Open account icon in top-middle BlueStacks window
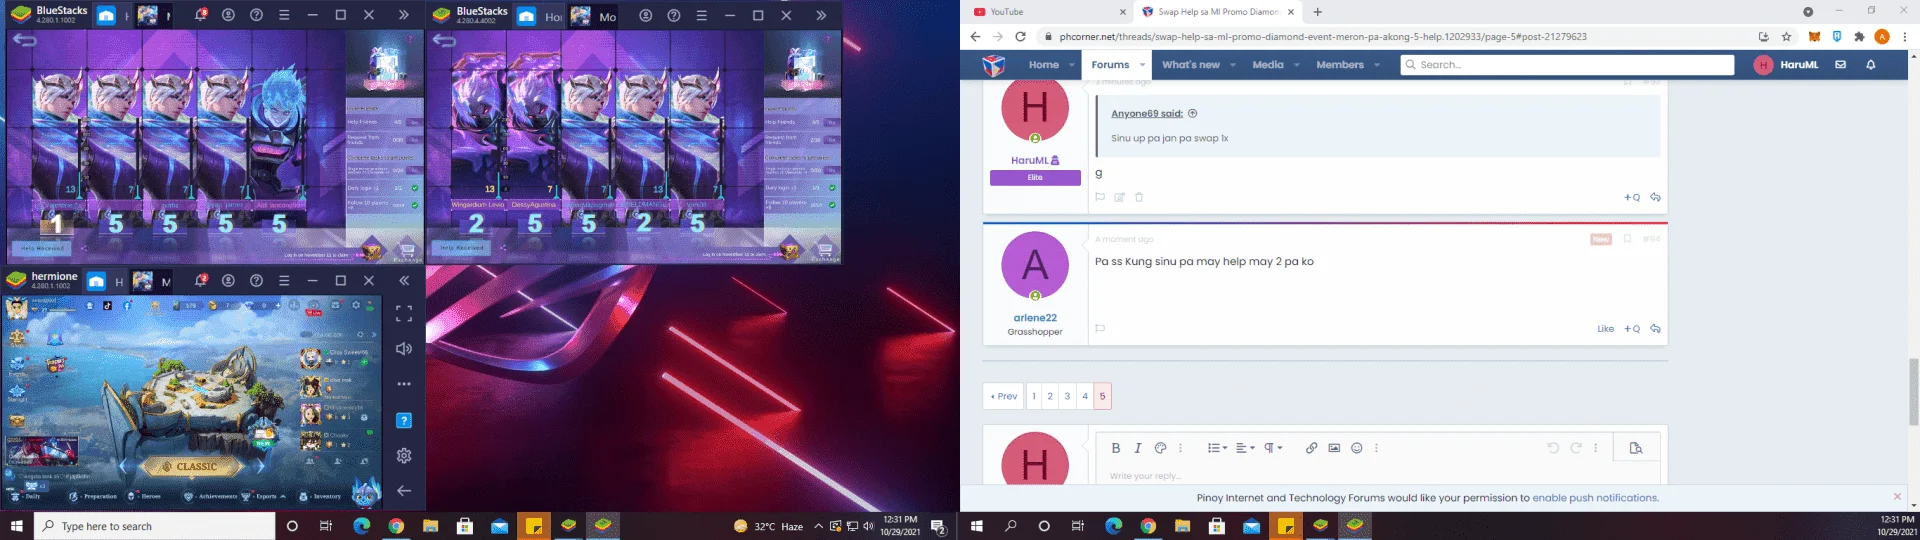This screenshot has height=540, width=1920. click(646, 15)
